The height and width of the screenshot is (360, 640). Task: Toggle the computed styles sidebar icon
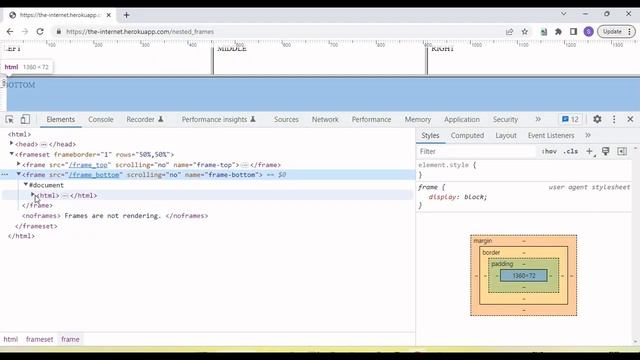622,151
